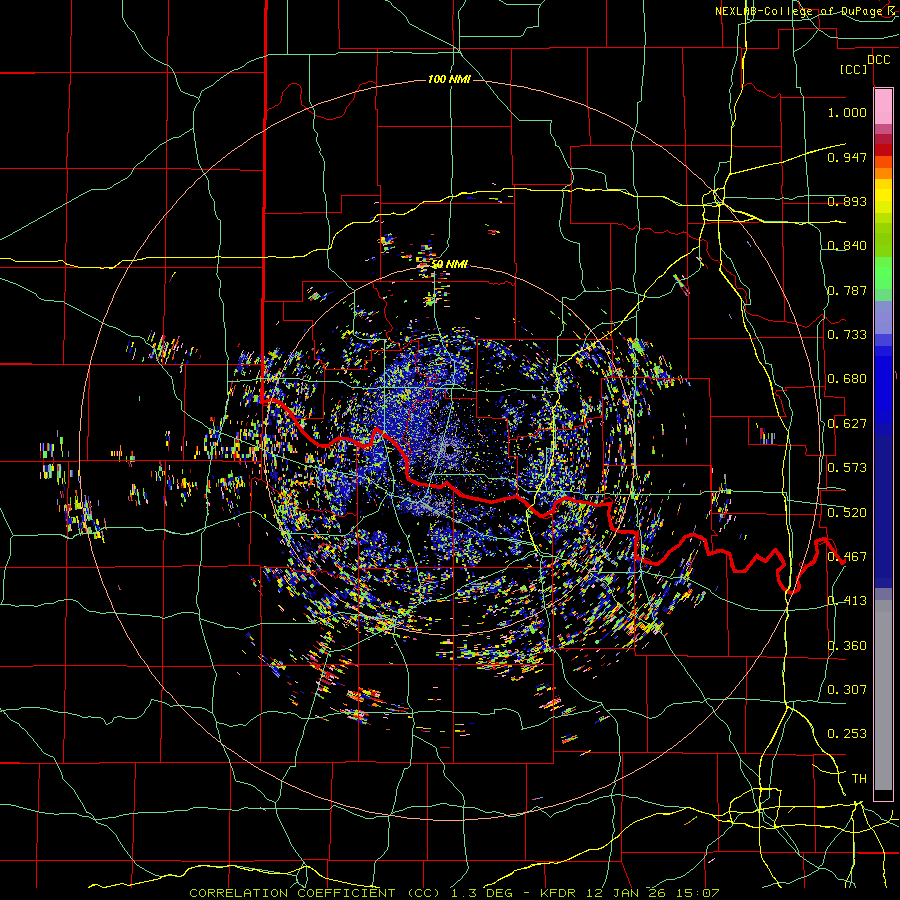Click the 0.573 scale value
The height and width of the screenshot is (900, 900).
[847, 468]
